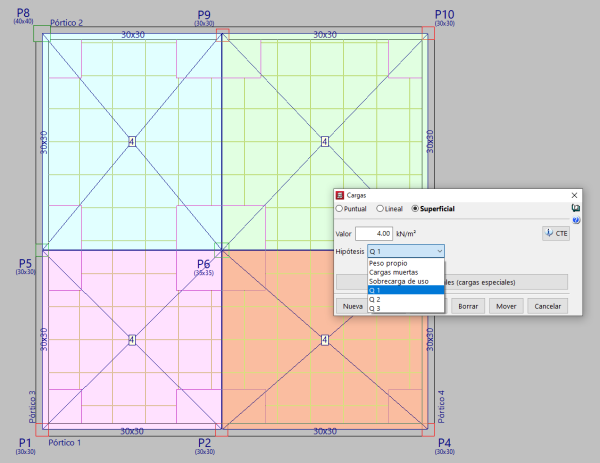Choose Cargas muertas from the hypothesis list
Image resolution: width=600 pixels, height=463 pixels.
point(406,272)
